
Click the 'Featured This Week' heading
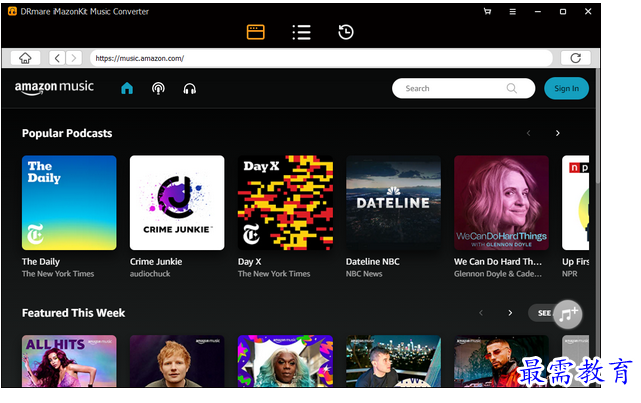tap(74, 313)
